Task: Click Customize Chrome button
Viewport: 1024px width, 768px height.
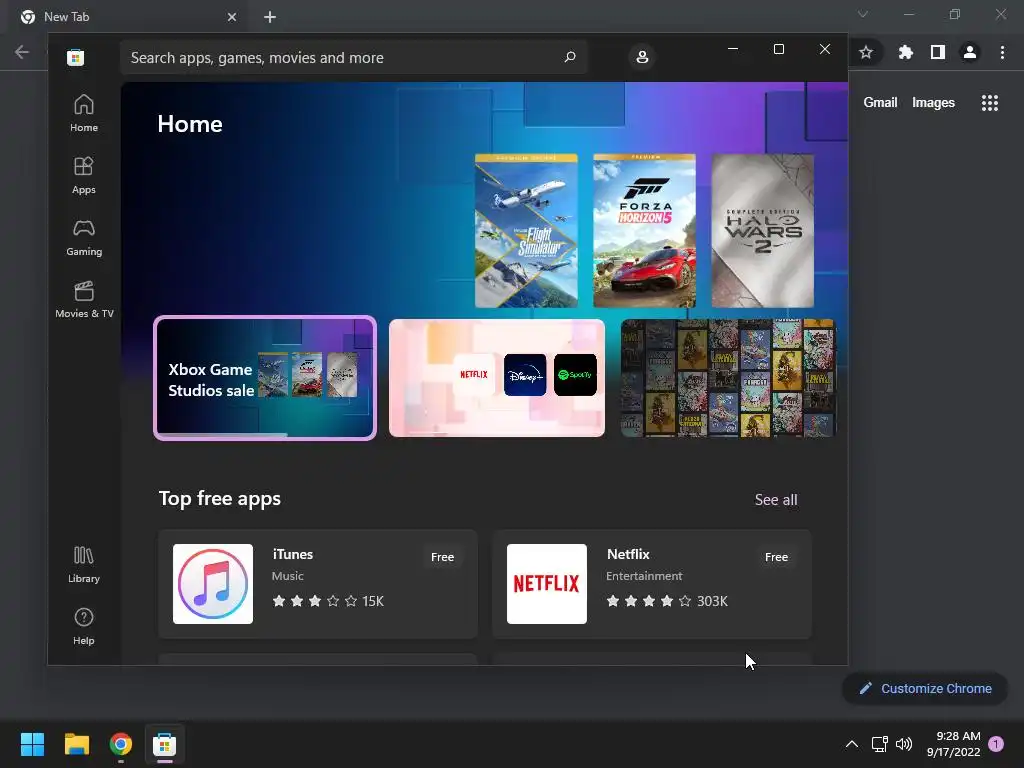Action: (x=925, y=688)
